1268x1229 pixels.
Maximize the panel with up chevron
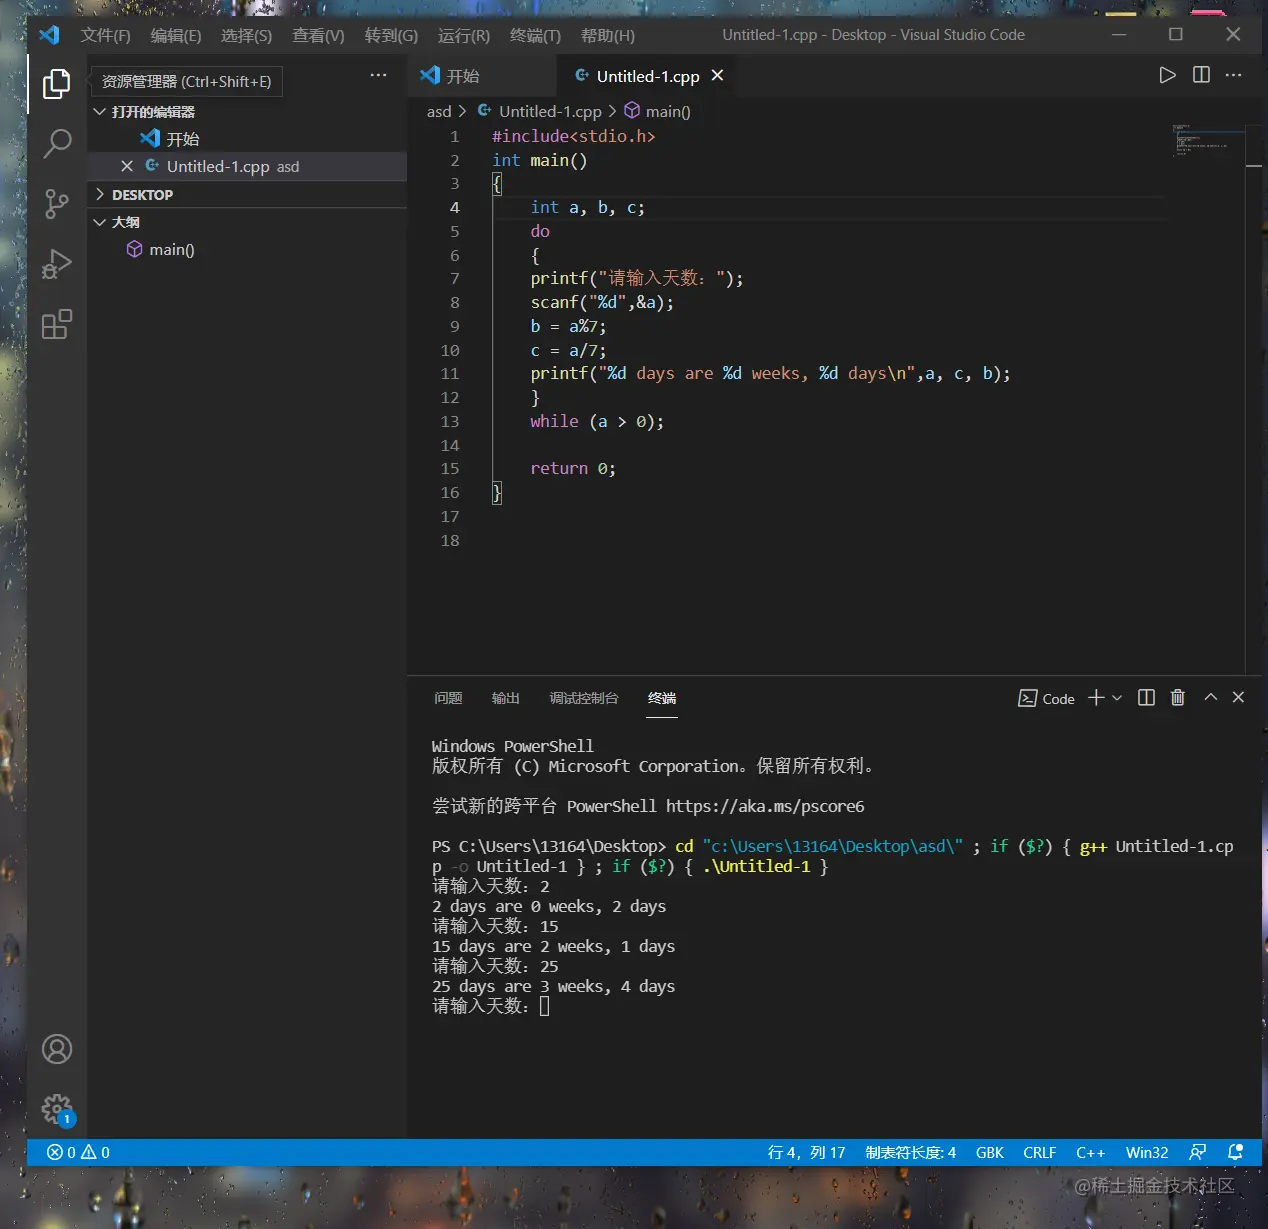click(1211, 698)
